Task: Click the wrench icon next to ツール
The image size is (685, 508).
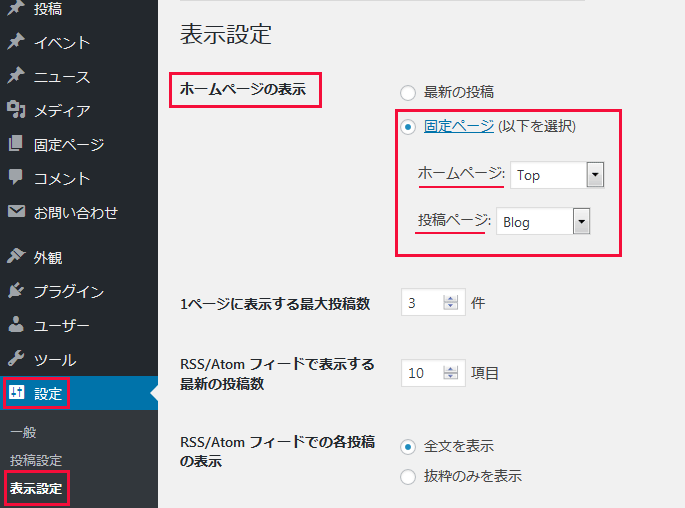Action: click(15, 359)
